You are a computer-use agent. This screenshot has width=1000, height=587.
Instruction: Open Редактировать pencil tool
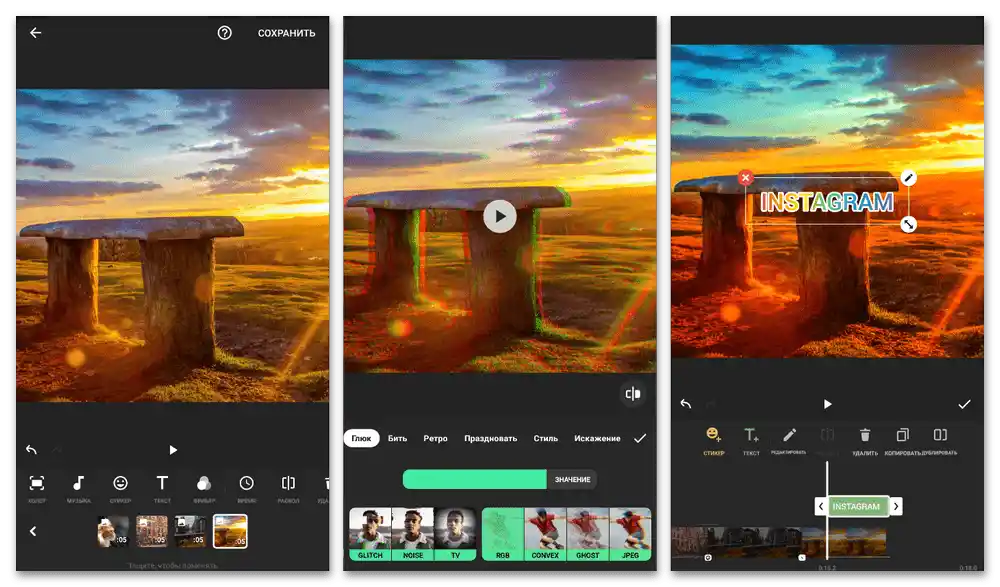coord(789,440)
